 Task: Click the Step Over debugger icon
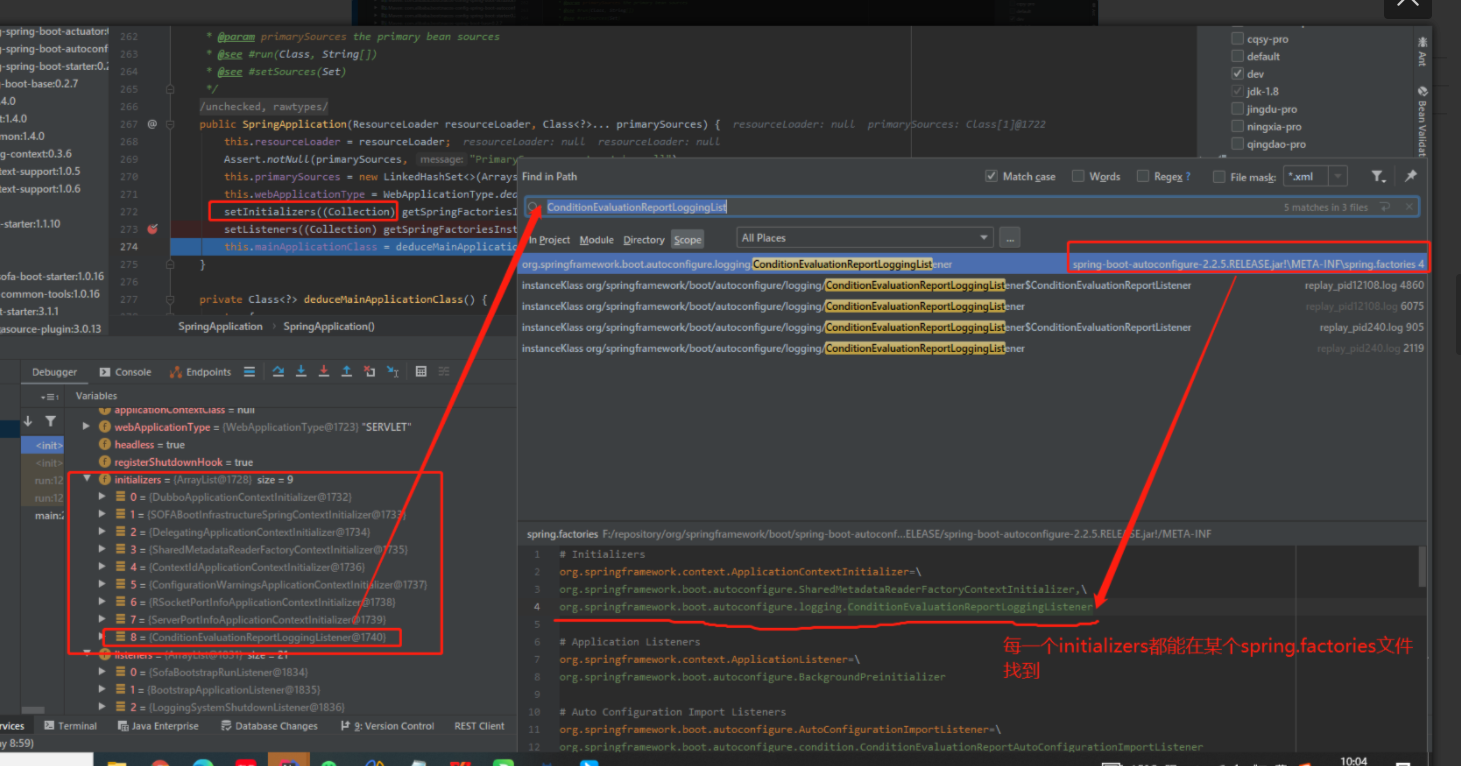pyautogui.click(x=279, y=371)
